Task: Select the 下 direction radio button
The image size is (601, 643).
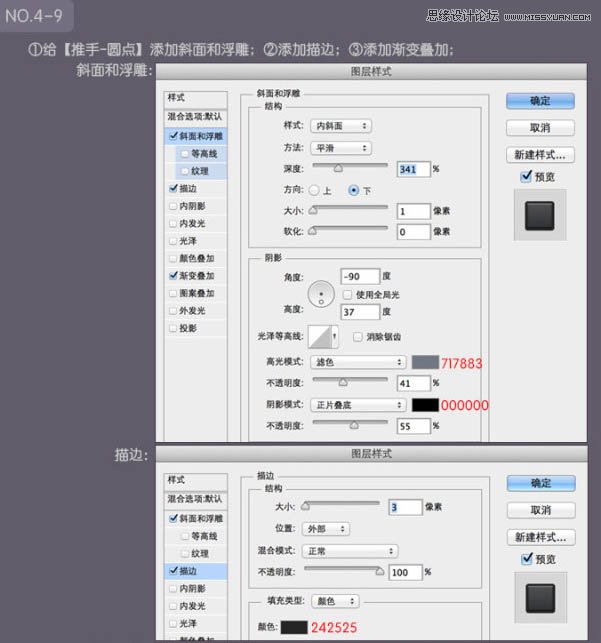Action: [x=353, y=190]
